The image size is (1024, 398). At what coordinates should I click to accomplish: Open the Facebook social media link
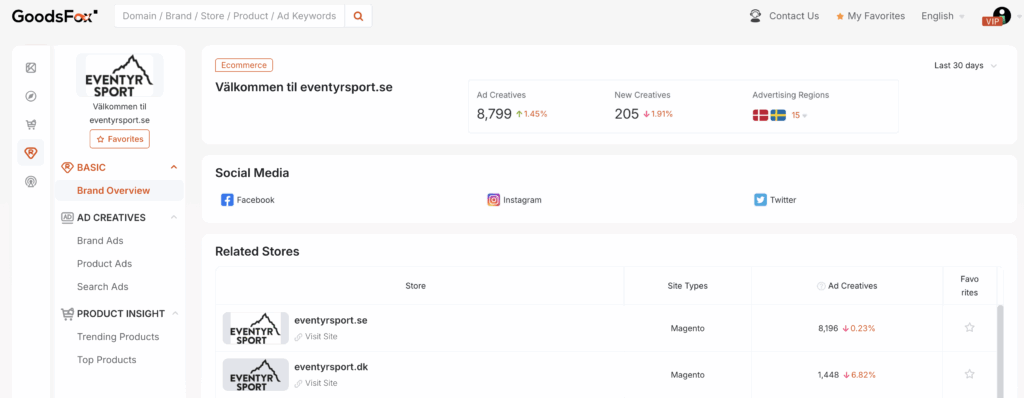click(x=248, y=200)
